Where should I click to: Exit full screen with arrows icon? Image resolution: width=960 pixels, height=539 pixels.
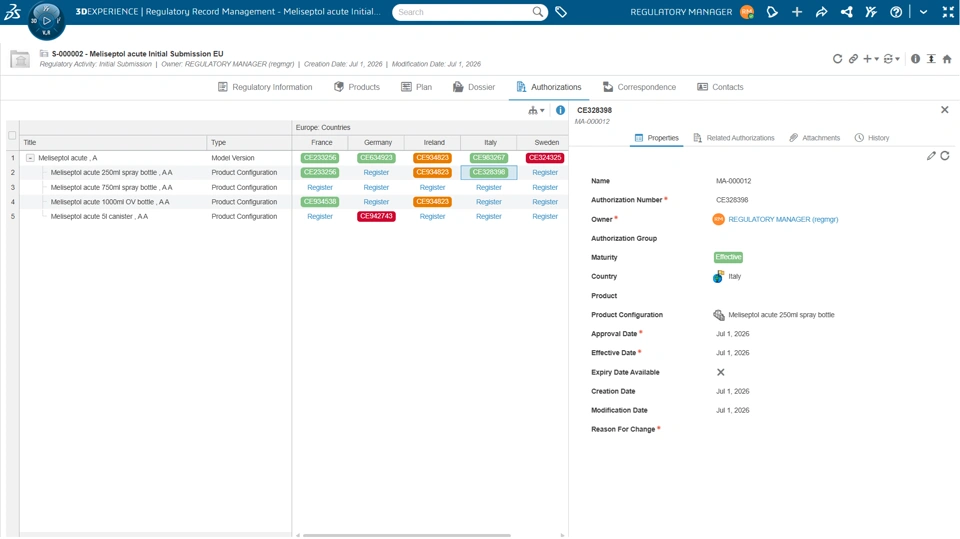click(948, 12)
